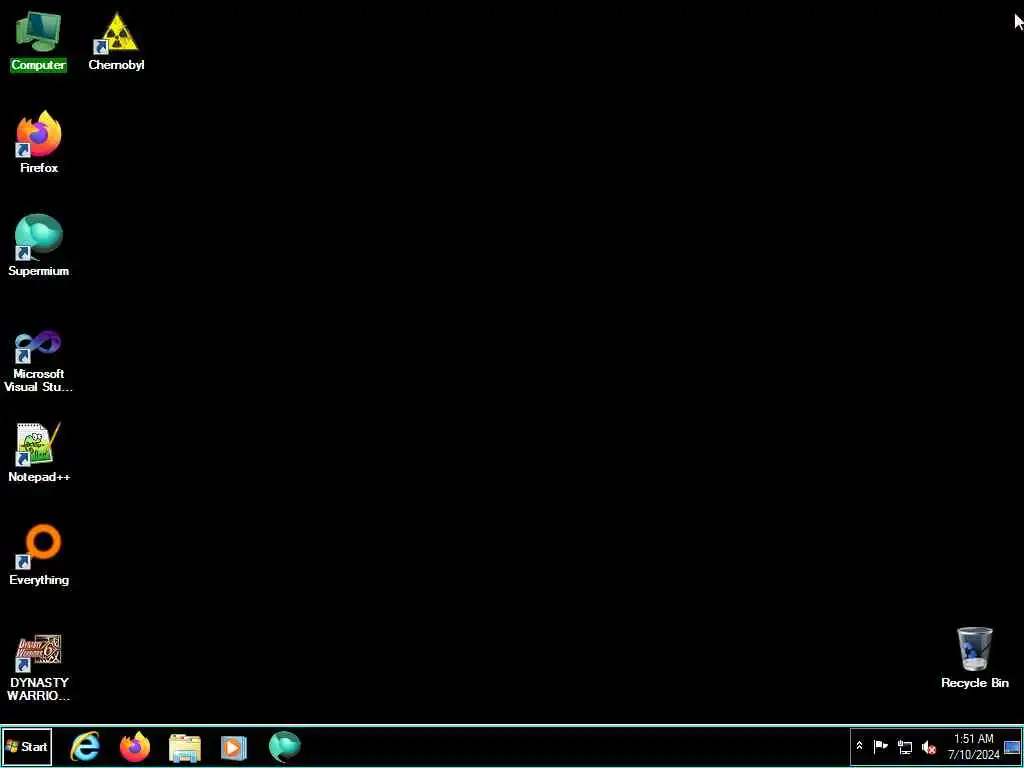
Task: Select the Computer desktop icon
Action: click(x=39, y=40)
